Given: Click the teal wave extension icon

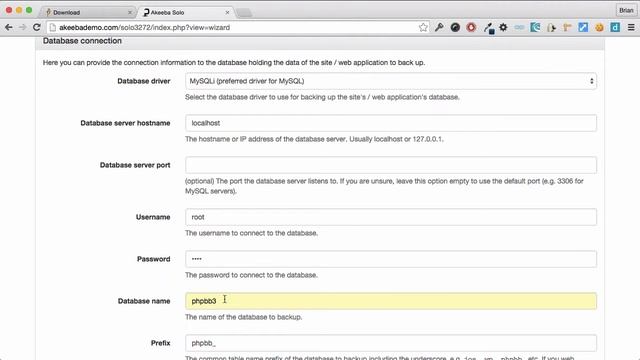Looking at the screenshot, I should pyautogui.click(x=535, y=27).
